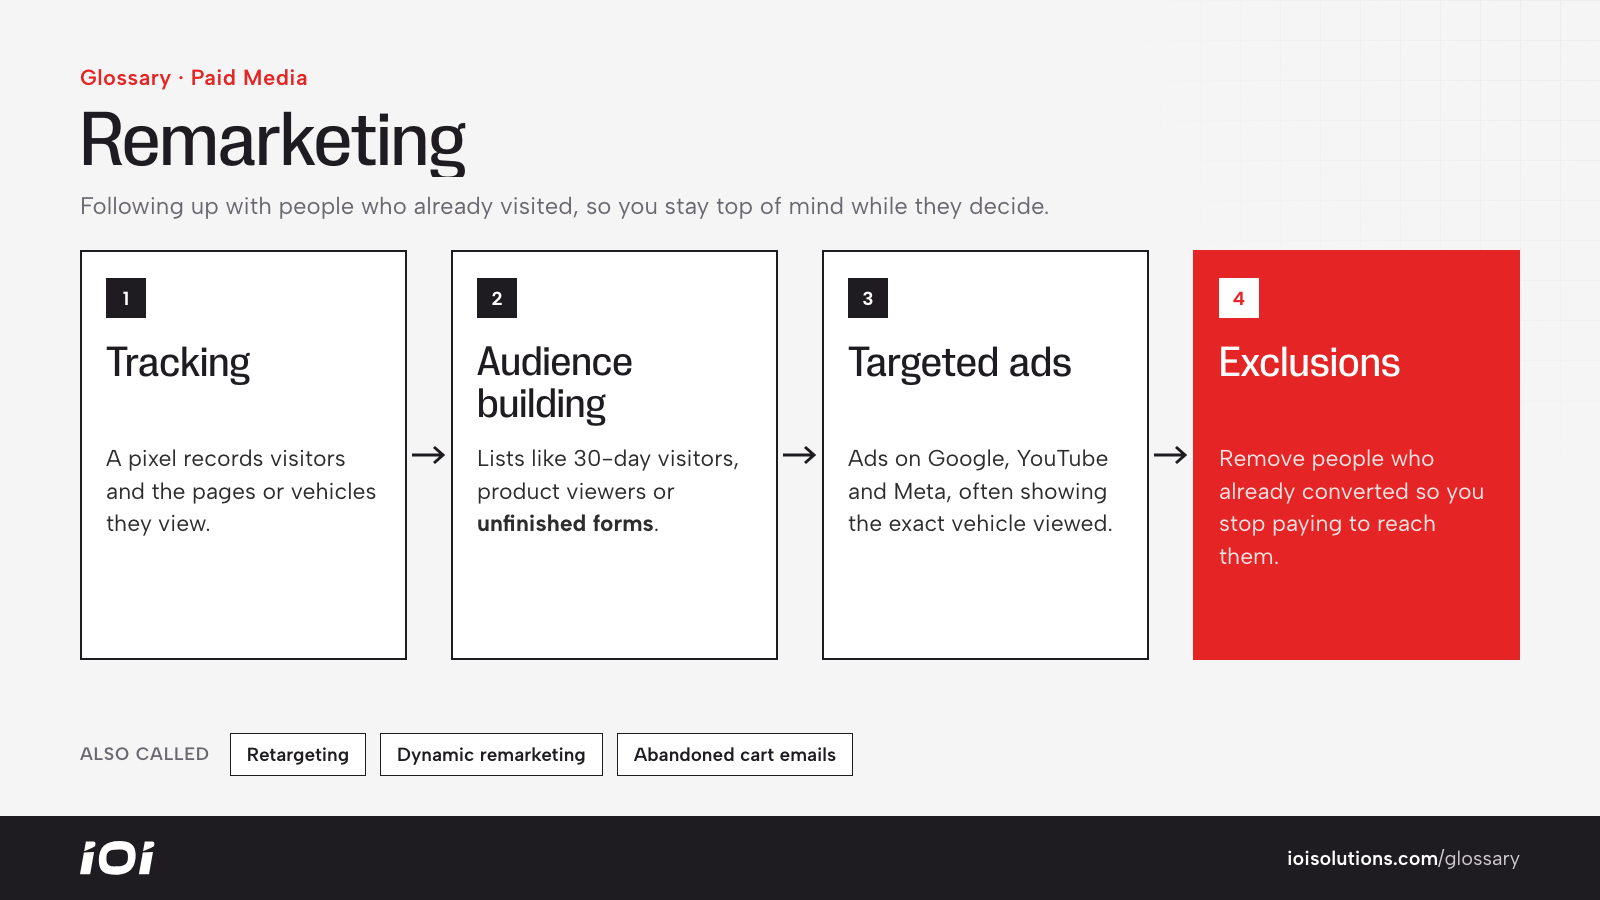1600x900 pixels.
Task: Select the Abandoned cart emails tag
Action: (735, 754)
